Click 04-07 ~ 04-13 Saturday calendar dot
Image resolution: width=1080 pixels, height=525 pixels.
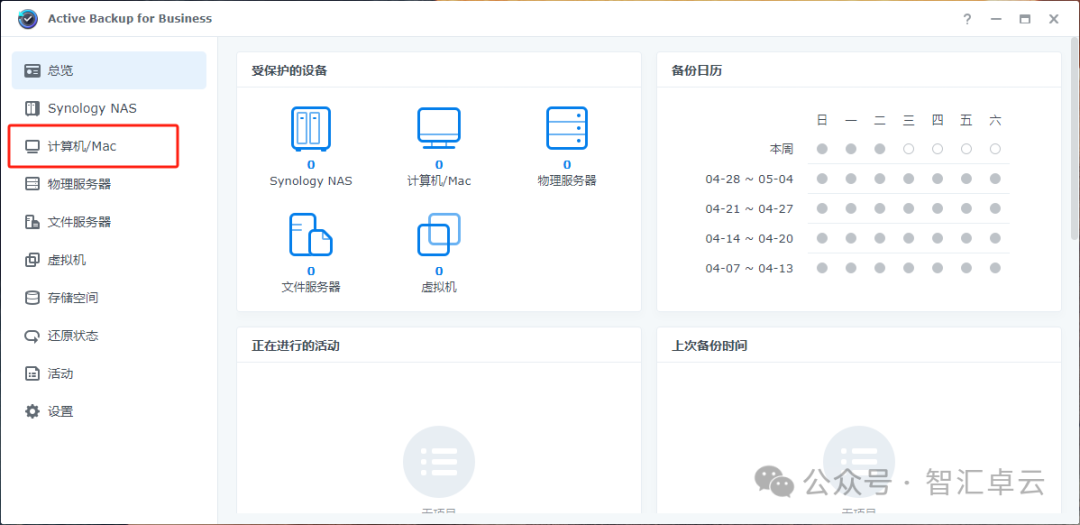pyautogui.click(x=995, y=268)
